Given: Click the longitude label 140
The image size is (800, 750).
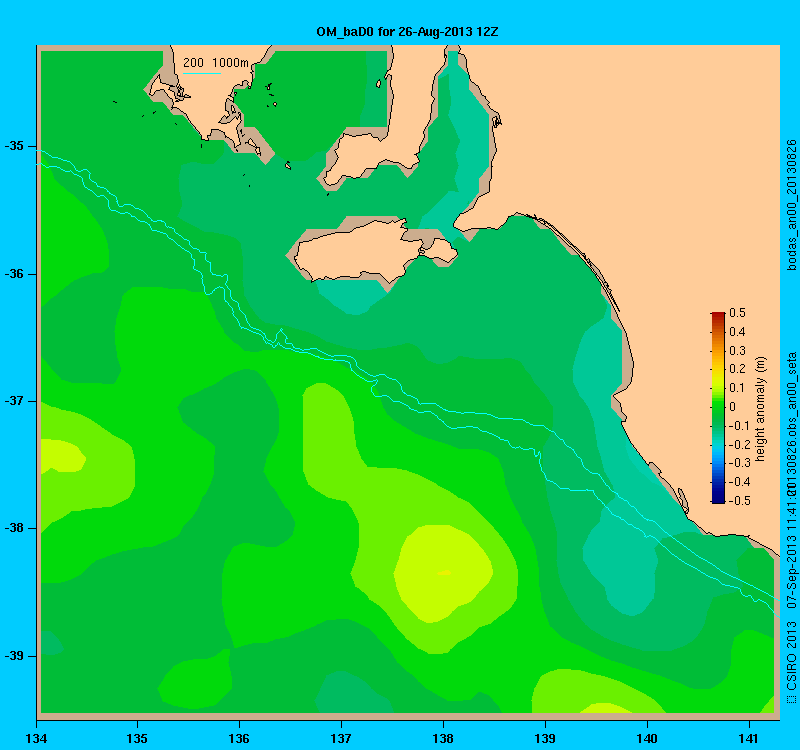Looking at the screenshot, I should [x=647, y=738].
